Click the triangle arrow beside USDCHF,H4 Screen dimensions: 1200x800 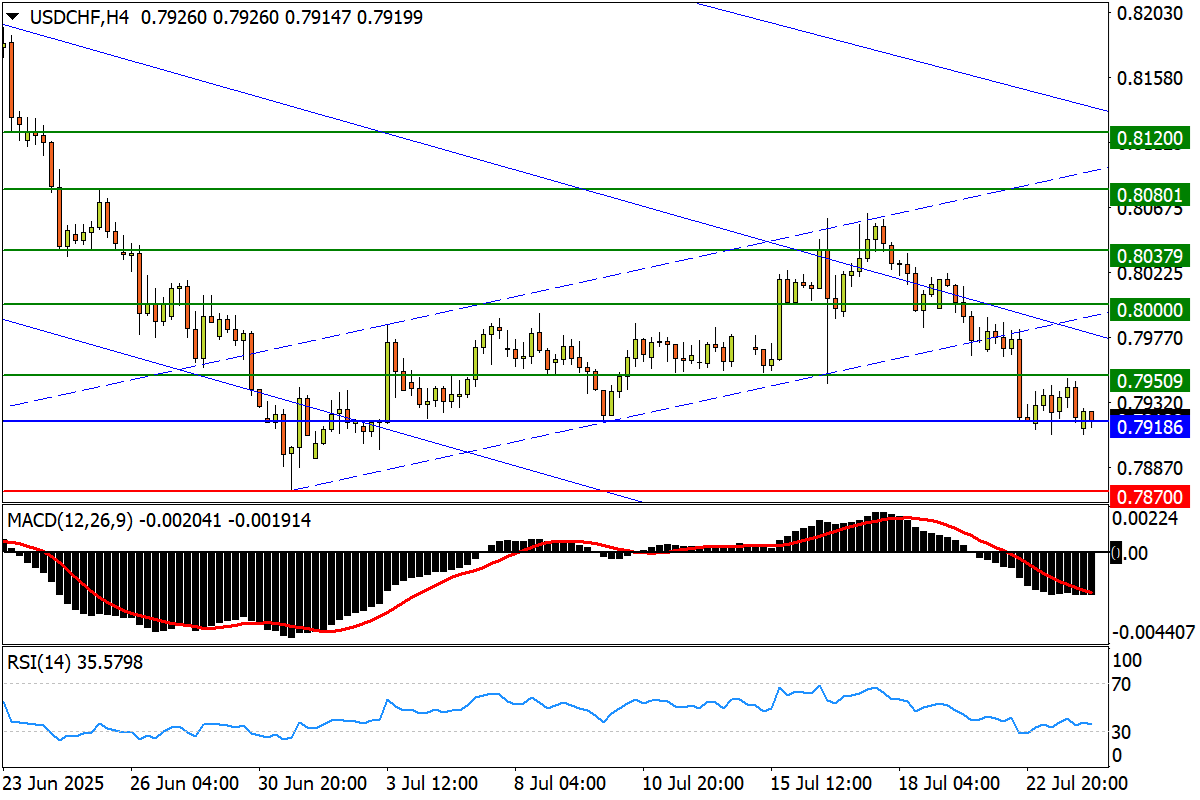click(12, 17)
